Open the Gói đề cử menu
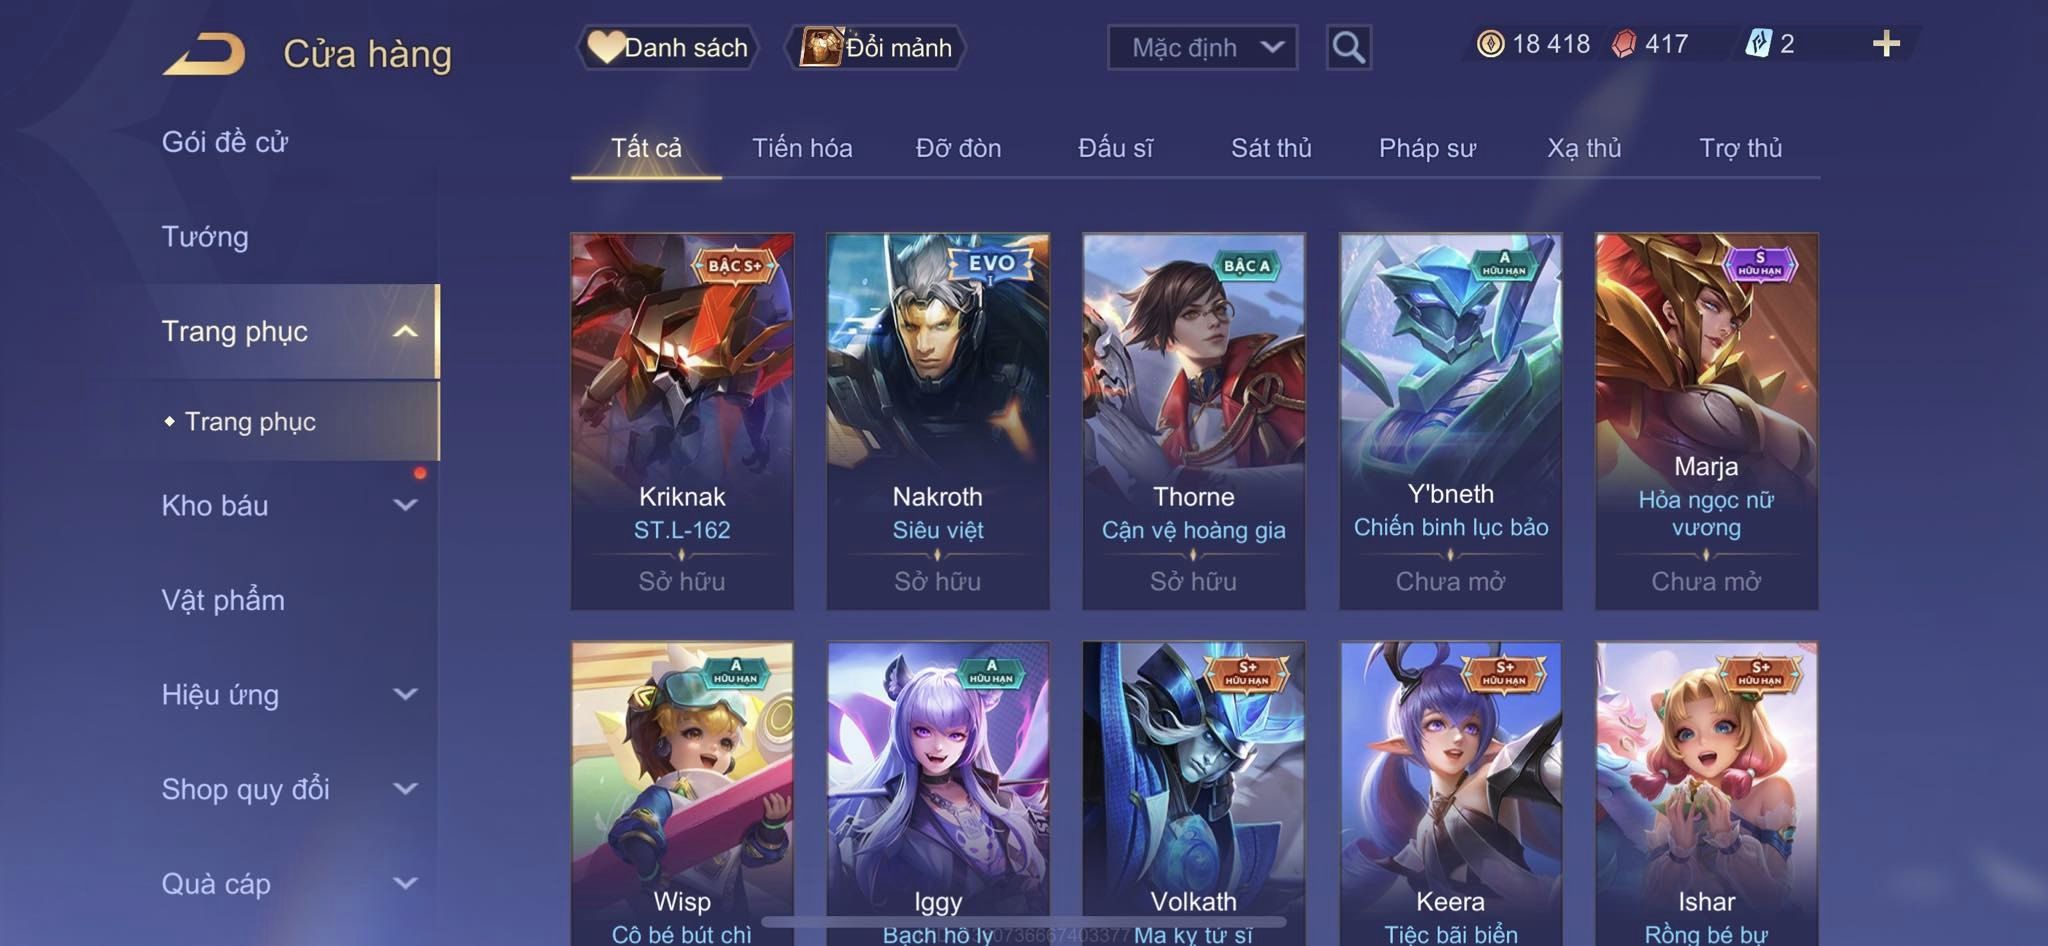 pyautogui.click(x=225, y=142)
